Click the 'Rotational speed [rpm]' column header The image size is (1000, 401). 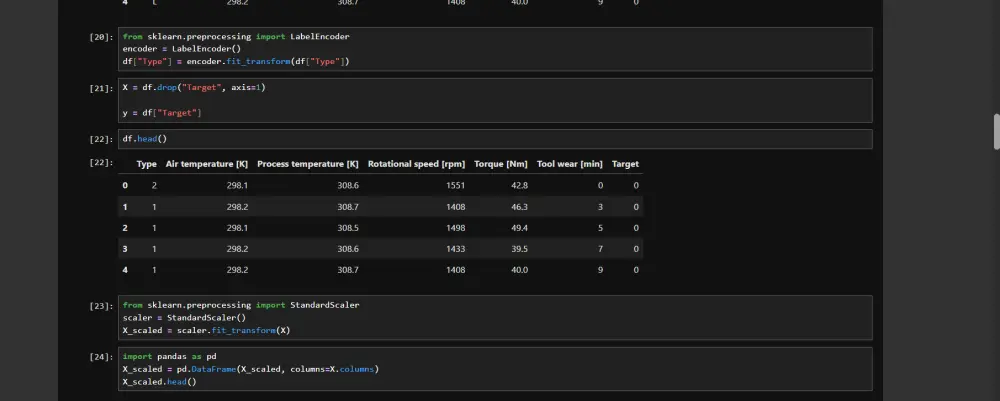pos(416,164)
